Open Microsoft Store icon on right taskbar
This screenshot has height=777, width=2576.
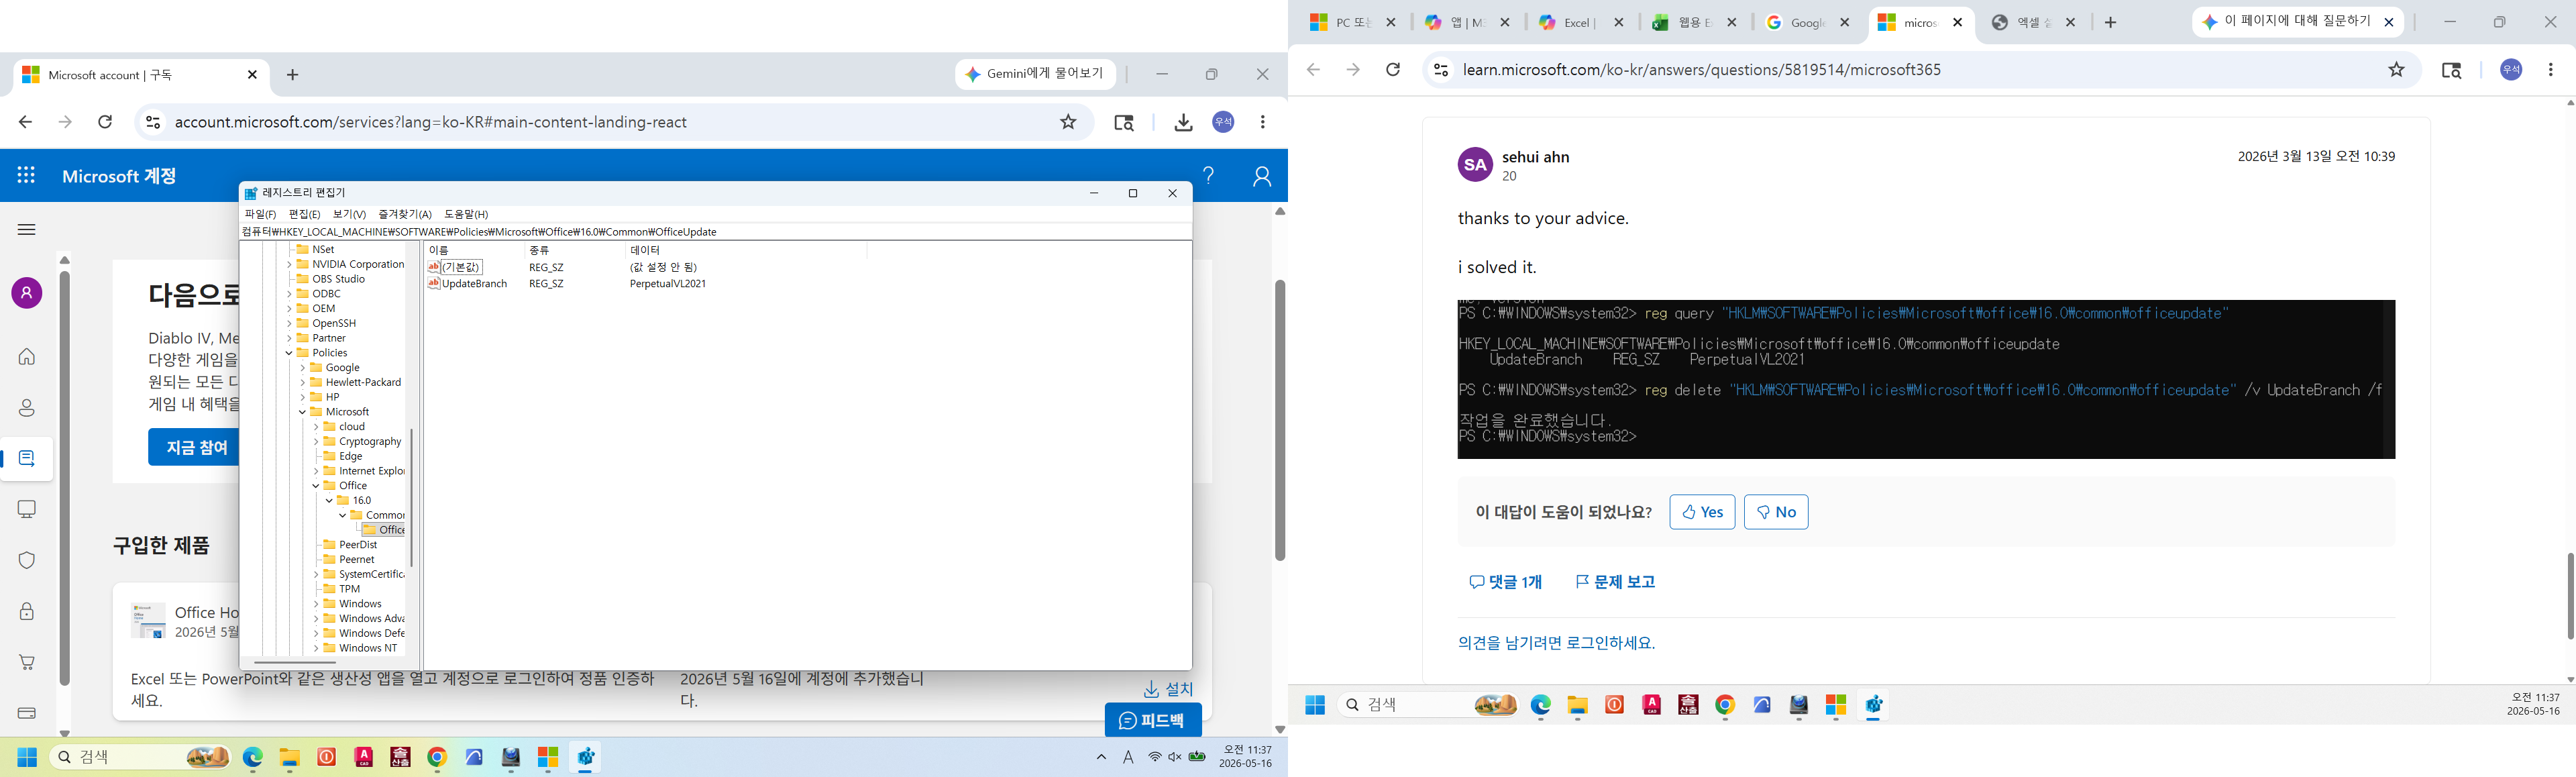coord(1836,705)
